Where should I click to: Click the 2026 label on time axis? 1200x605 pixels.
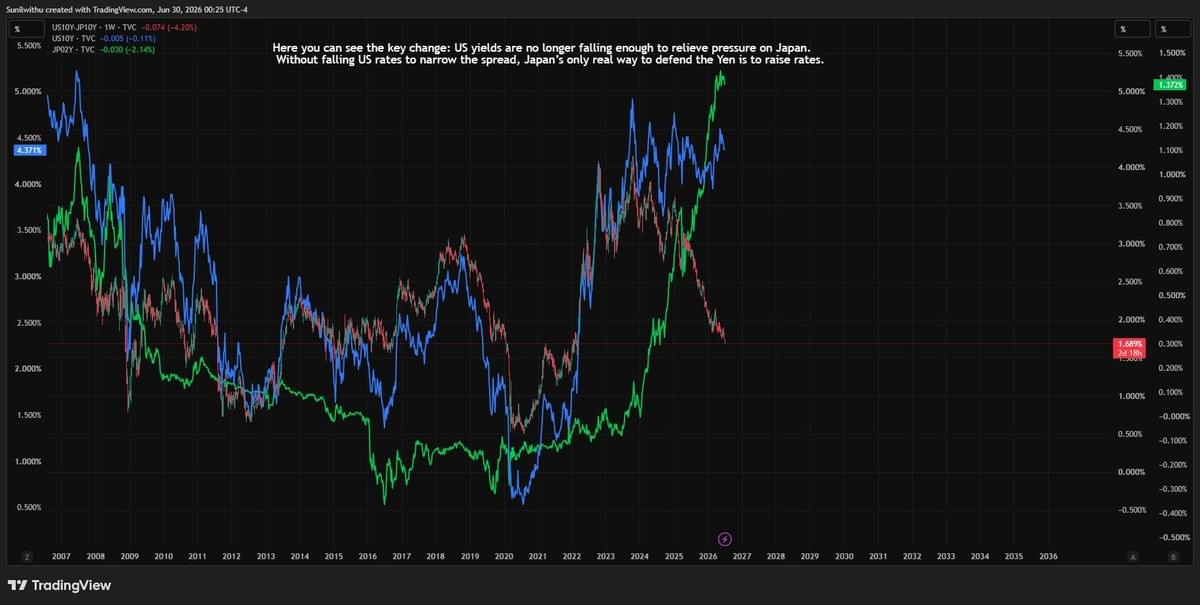point(707,556)
